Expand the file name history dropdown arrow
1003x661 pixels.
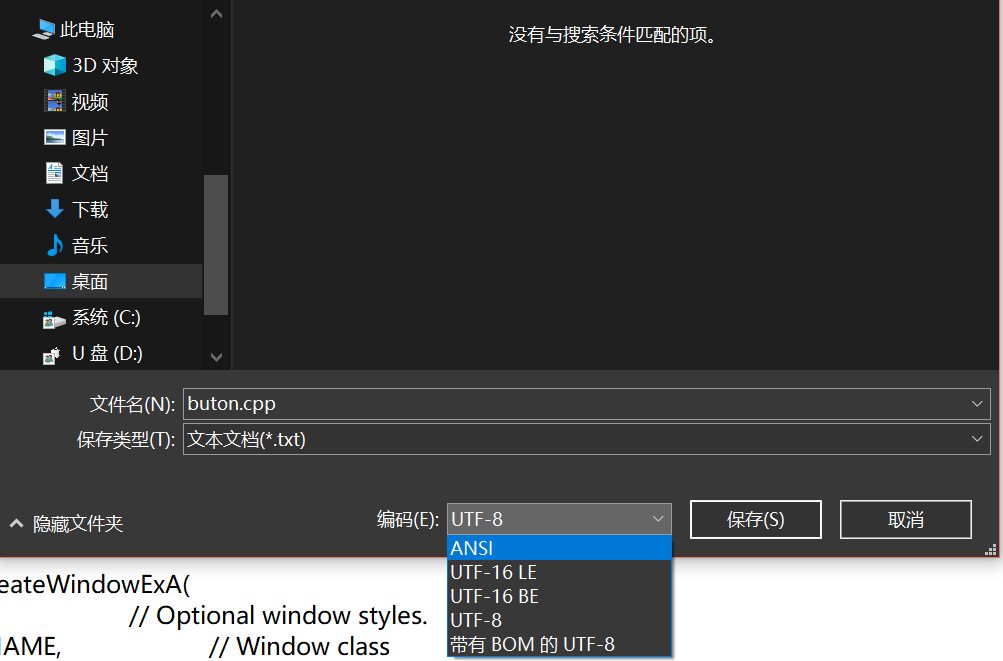[977, 404]
